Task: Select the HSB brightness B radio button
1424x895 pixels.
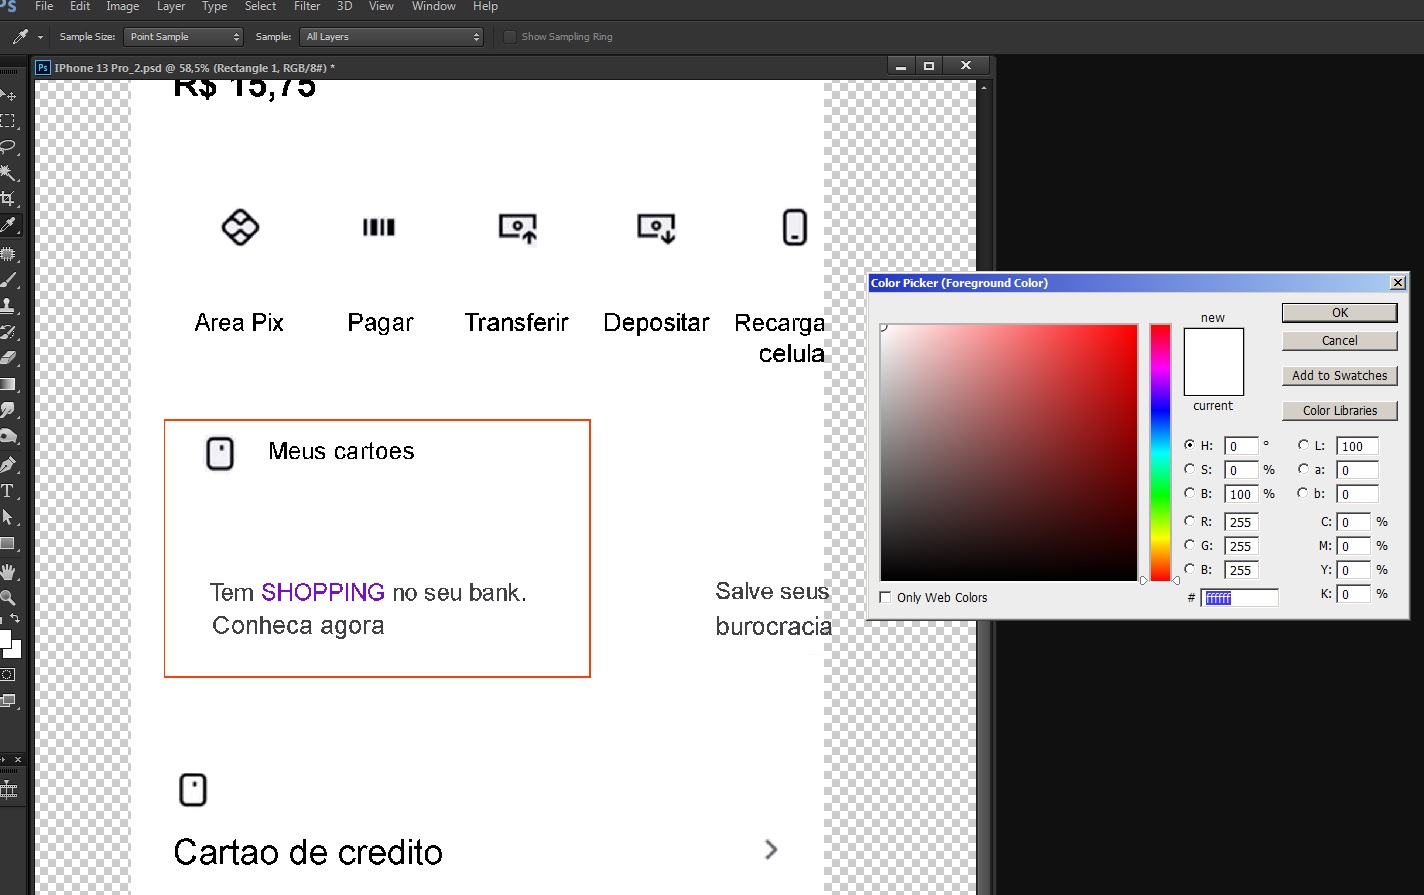Action: point(1190,493)
